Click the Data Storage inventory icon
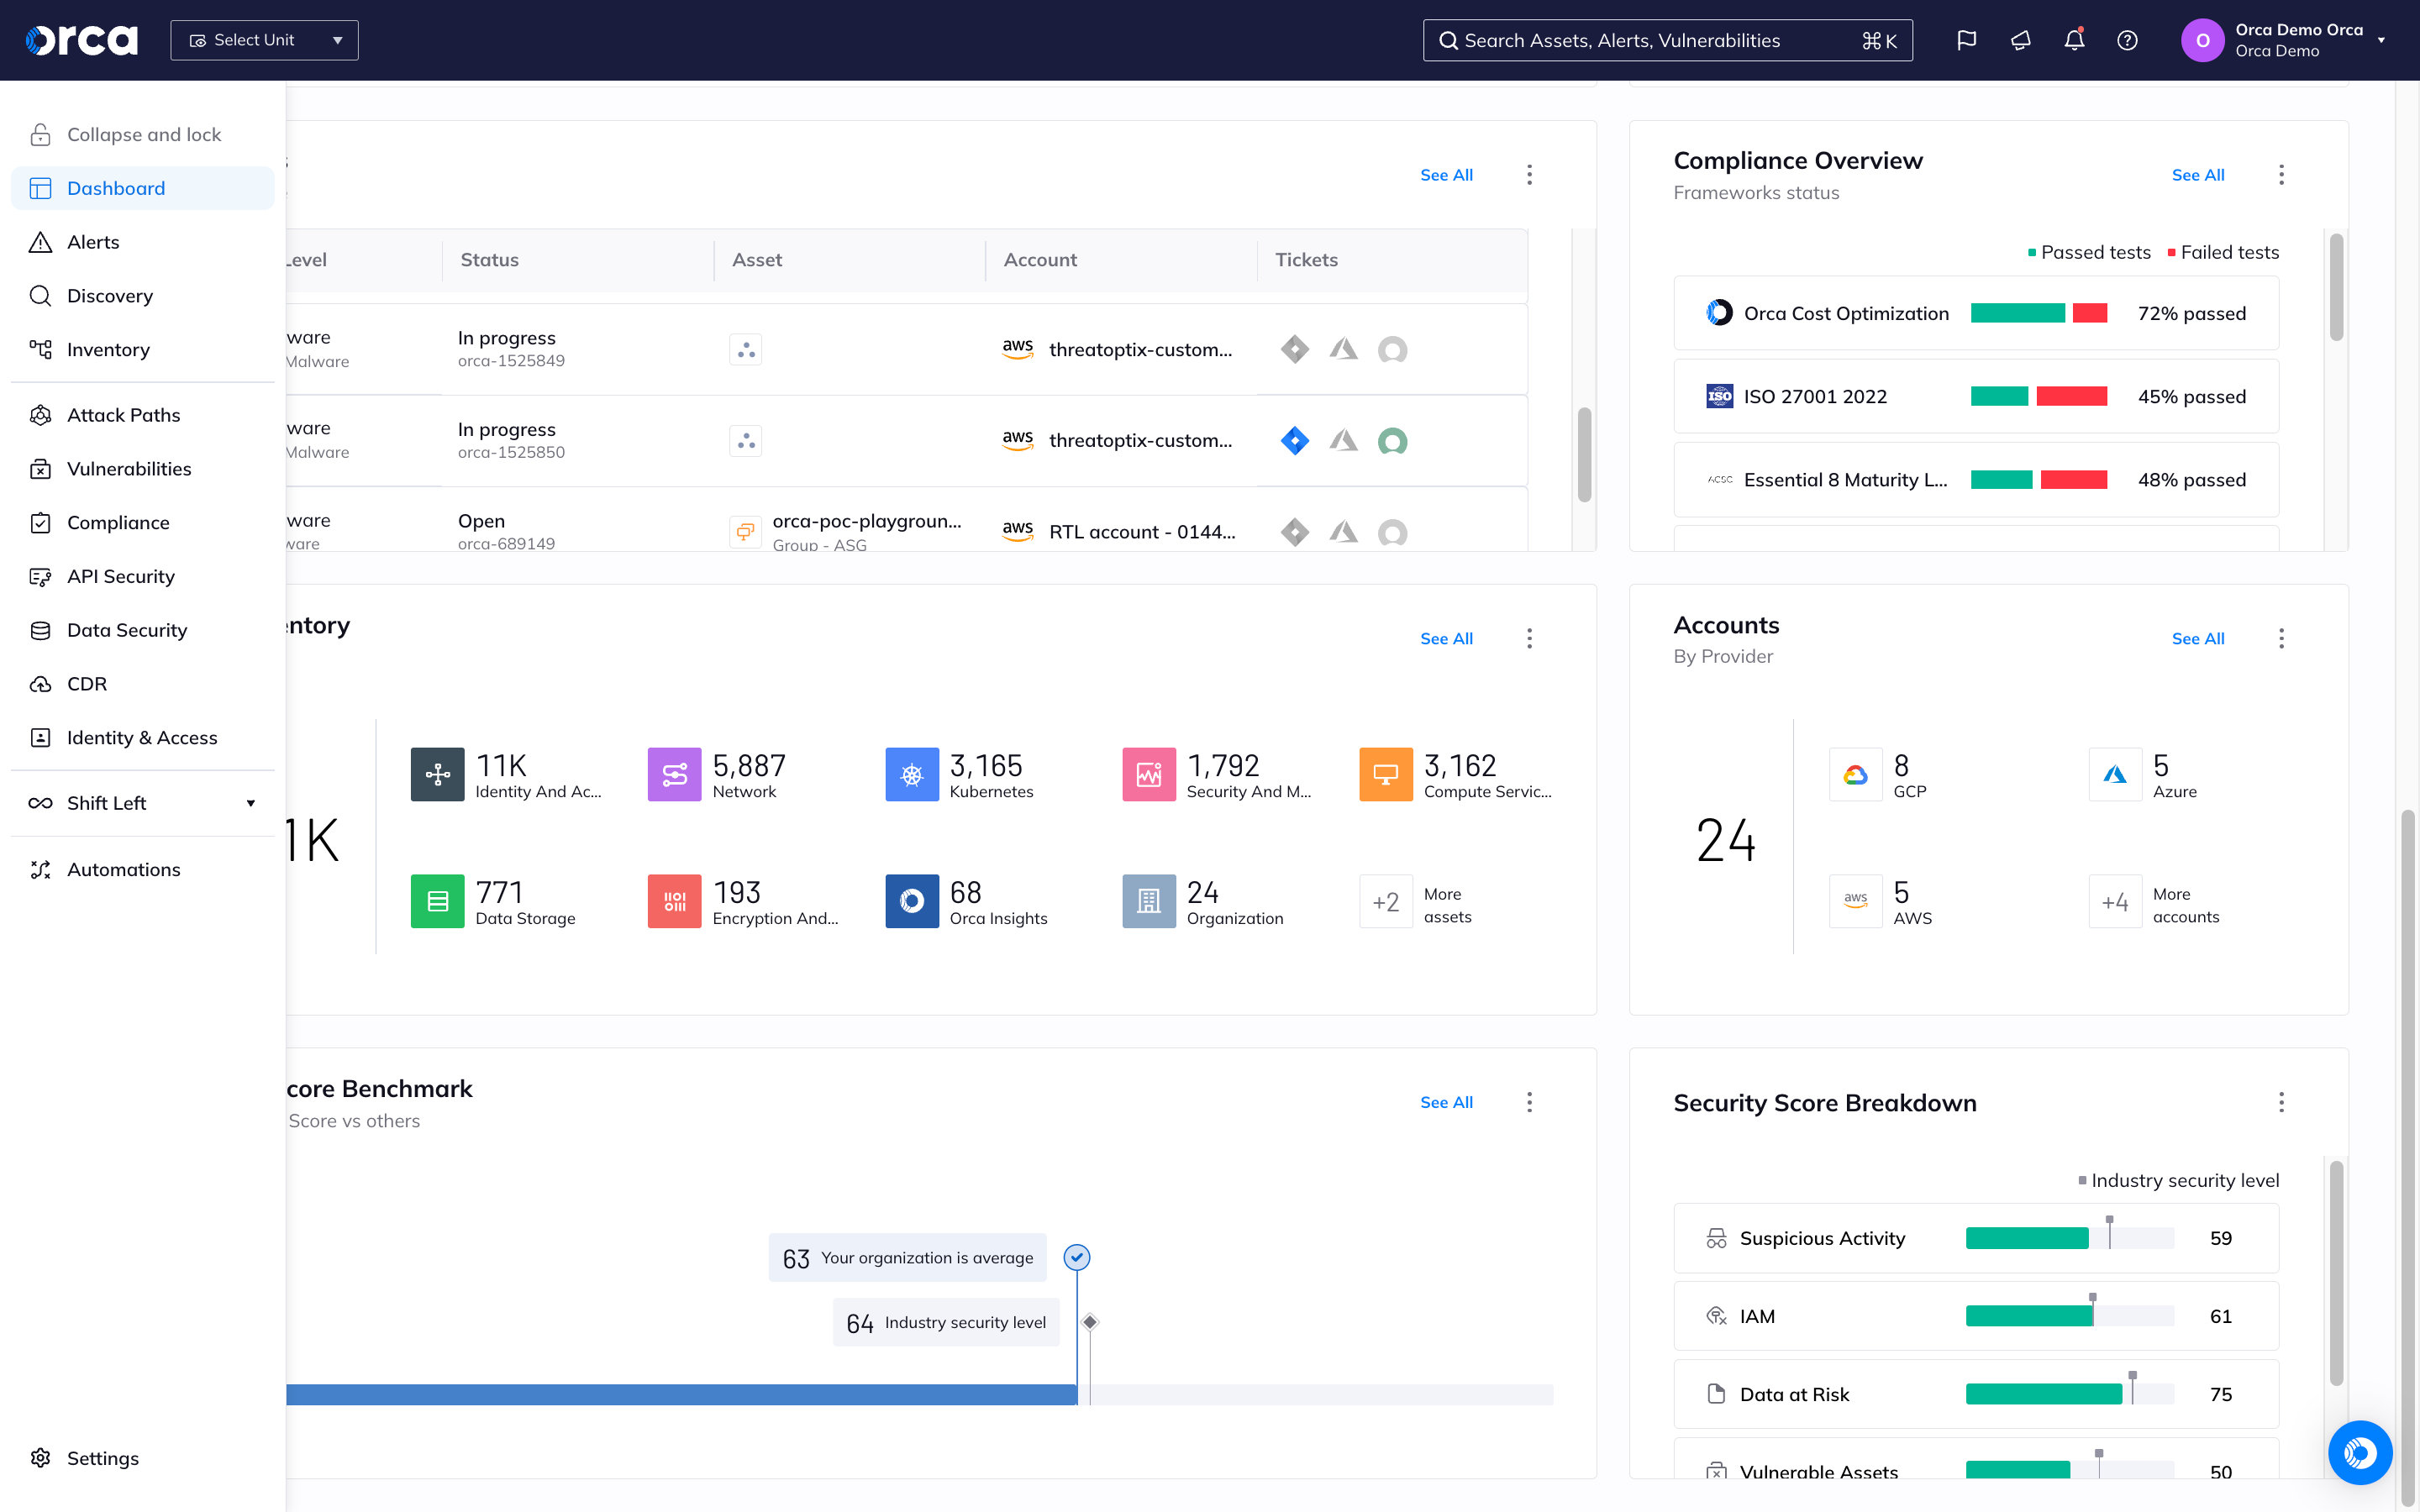The width and height of the screenshot is (2420, 1512). 437,901
